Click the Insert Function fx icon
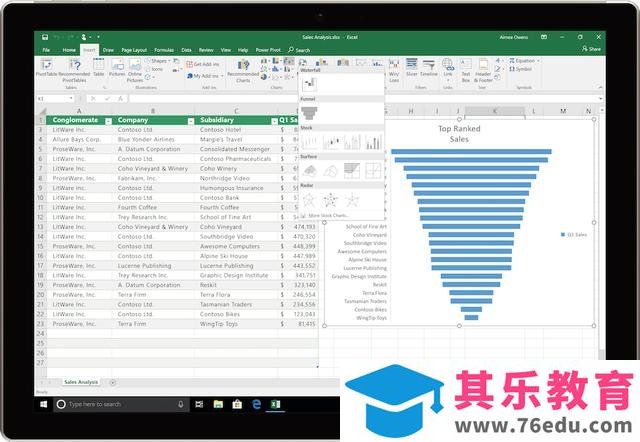Screen dimensions: 640x442 point(120,98)
